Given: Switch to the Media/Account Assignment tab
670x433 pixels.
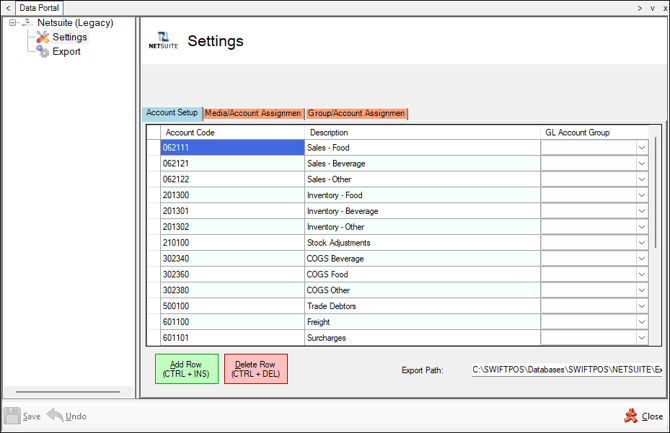Looking at the screenshot, I should (x=253, y=114).
